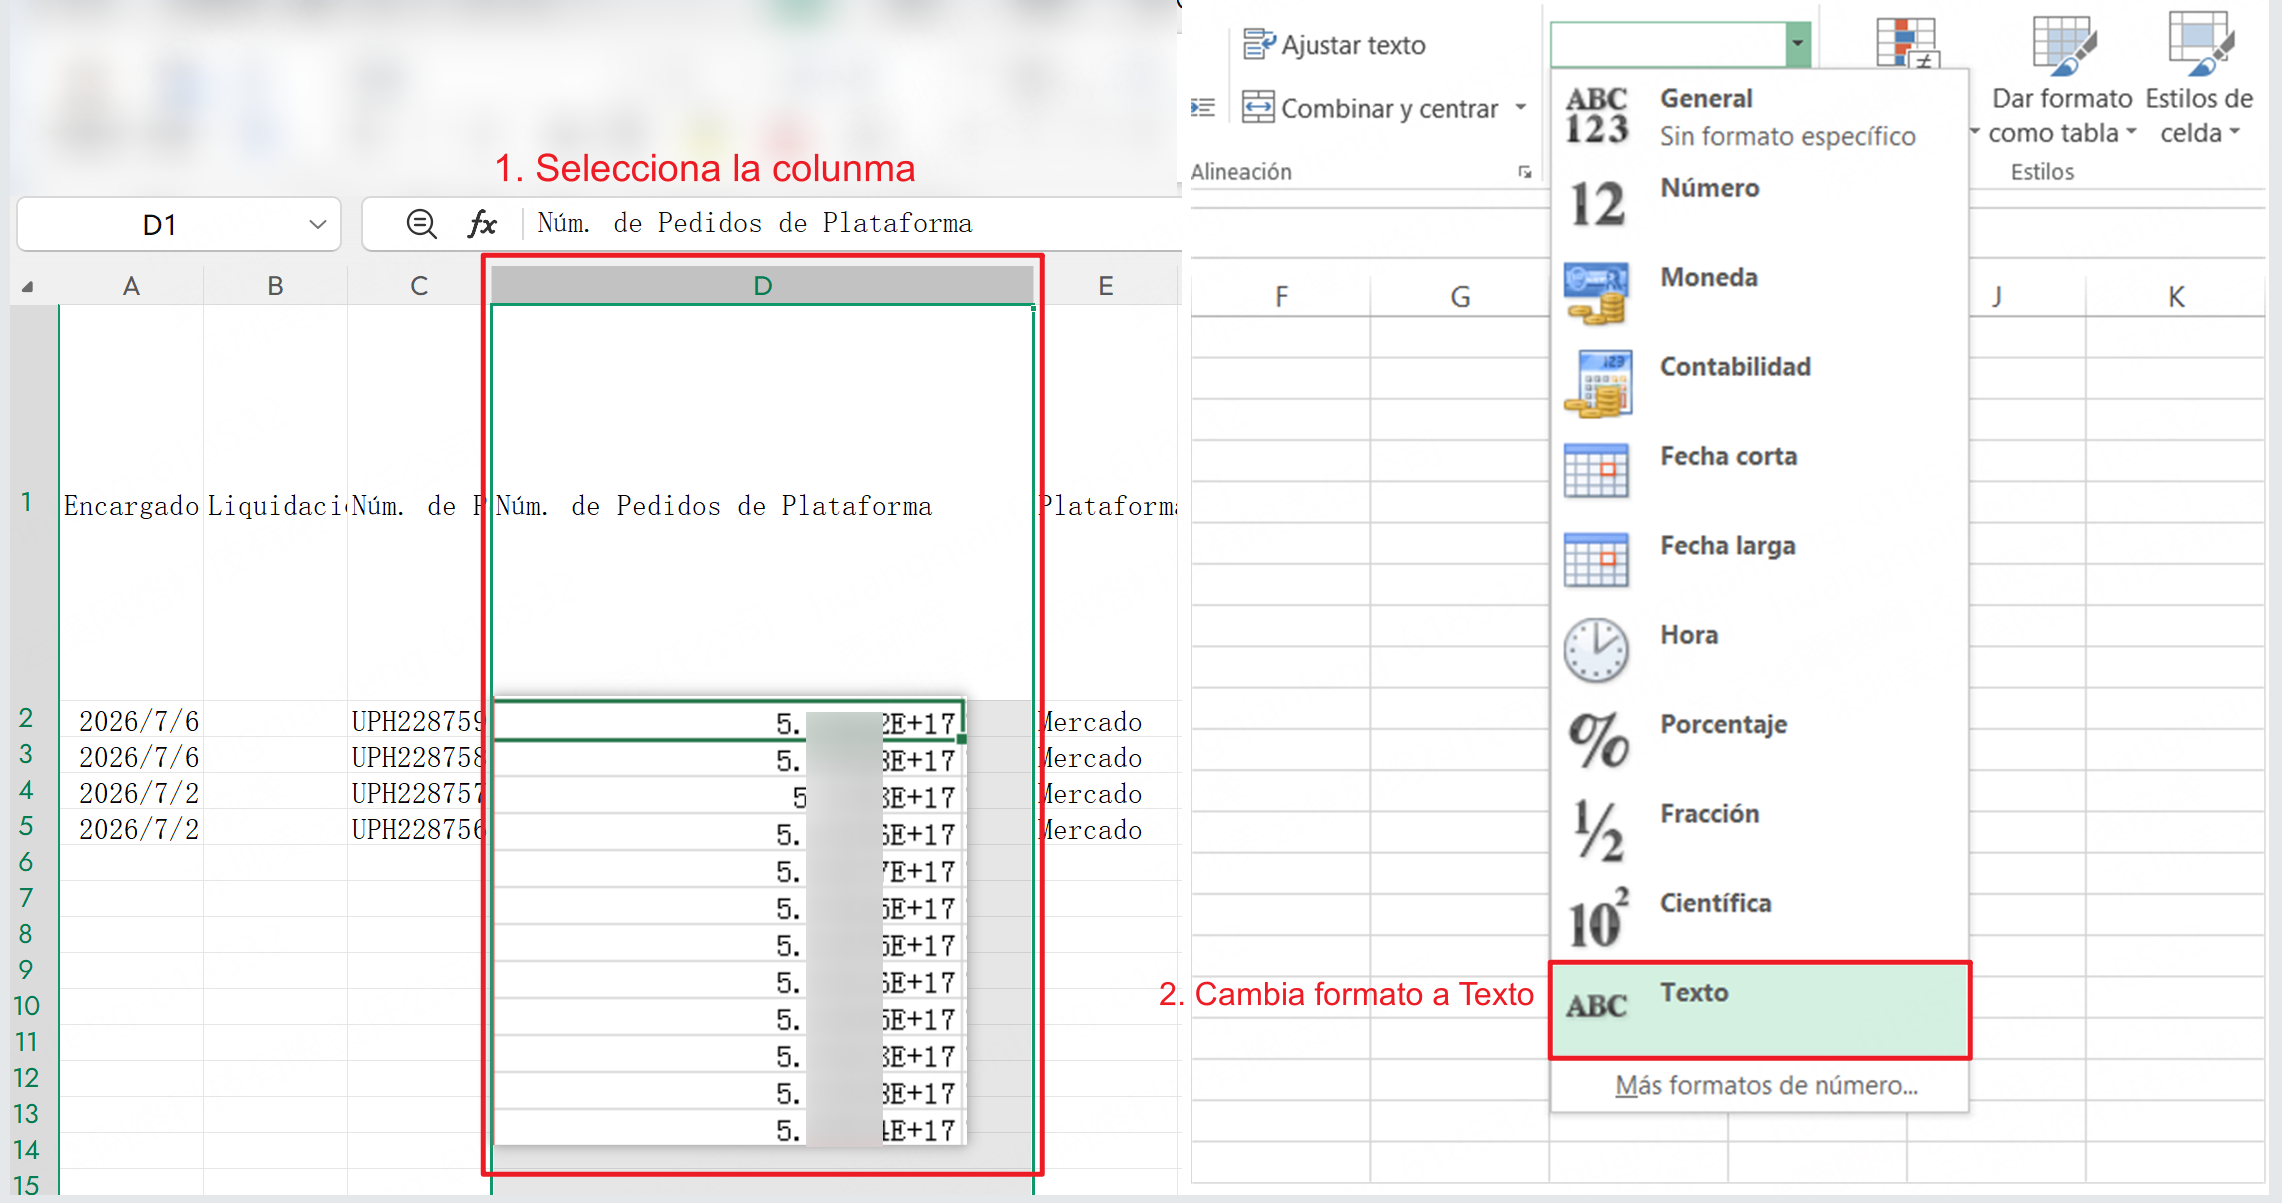Screen dimensions: 2282x1203
Task: Click cell with 2026/7/6 in row 2
Action: [x=132, y=721]
